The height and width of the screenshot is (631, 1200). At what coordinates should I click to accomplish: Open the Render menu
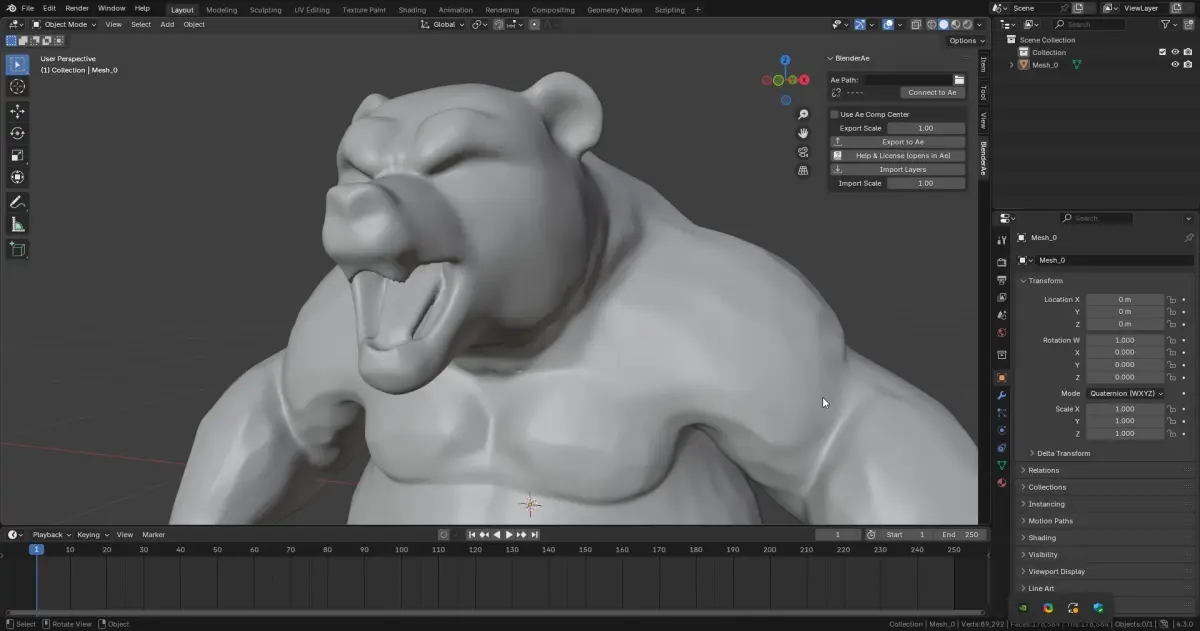click(77, 8)
